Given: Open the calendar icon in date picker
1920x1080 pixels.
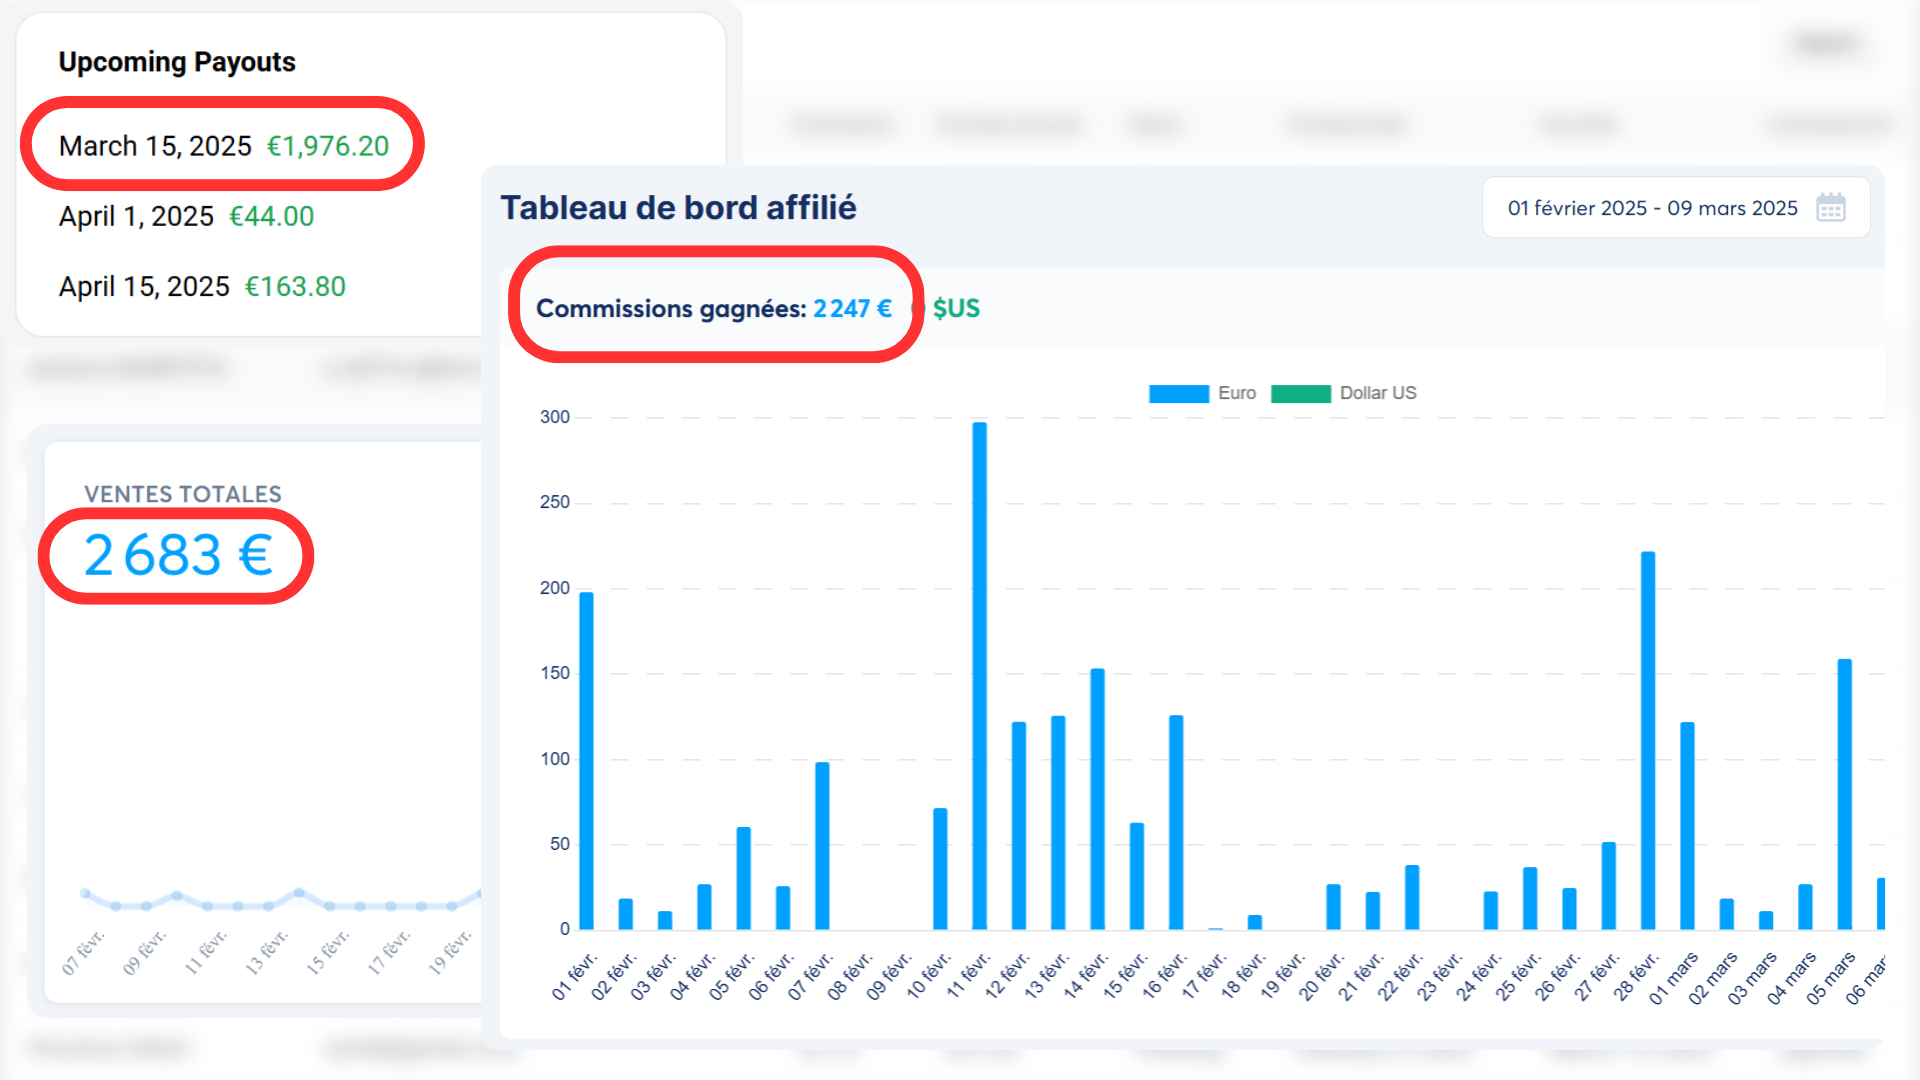Looking at the screenshot, I should tap(1830, 208).
